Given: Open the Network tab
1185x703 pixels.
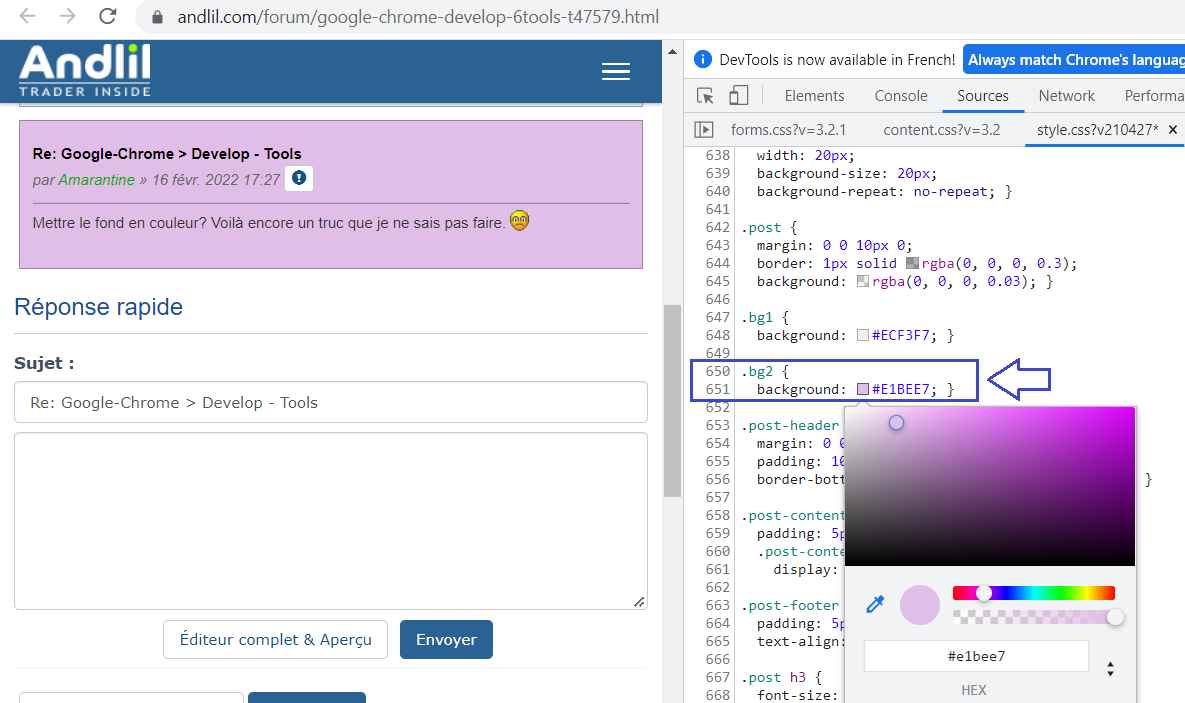Looking at the screenshot, I should (x=1066, y=96).
